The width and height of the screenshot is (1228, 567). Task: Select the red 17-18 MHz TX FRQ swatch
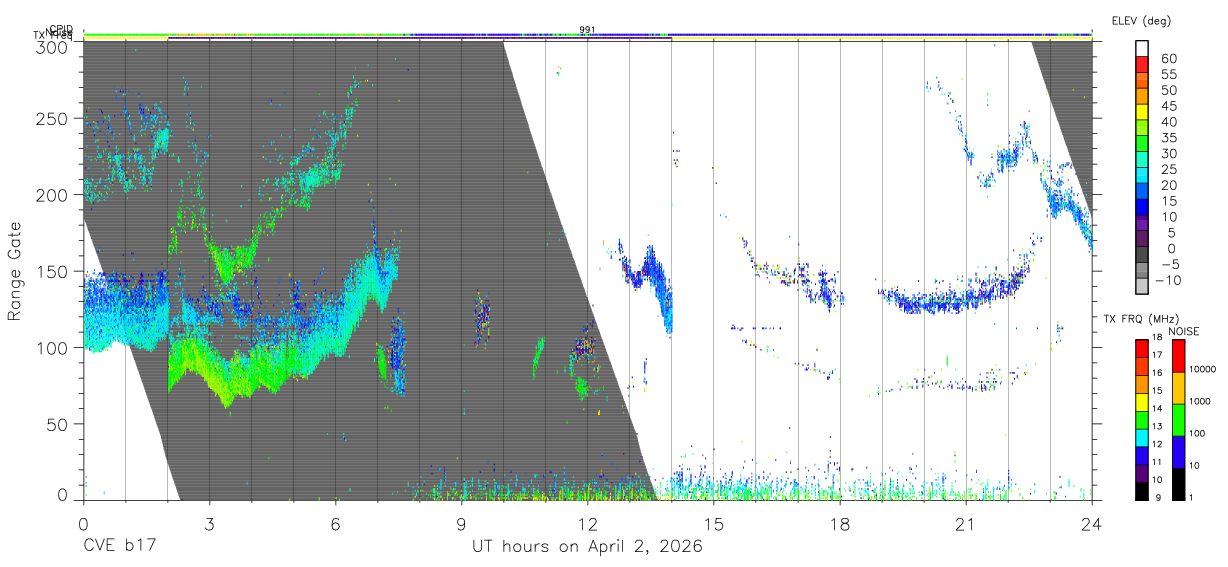(x=1141, y=349)
